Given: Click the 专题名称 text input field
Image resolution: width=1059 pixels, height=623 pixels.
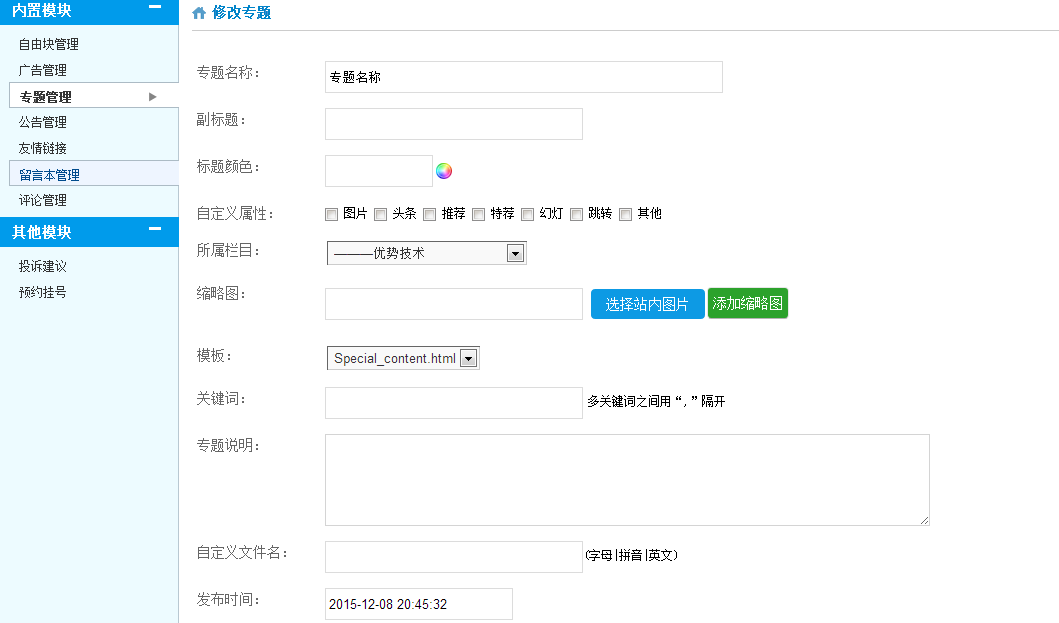Looking at the screenshot, I should [523, 77].
